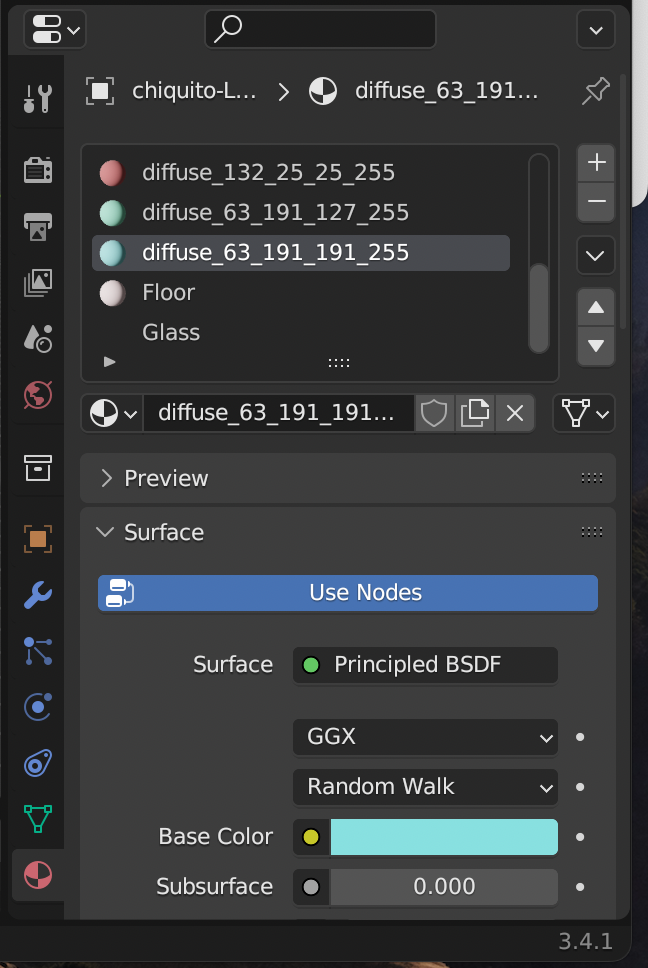This screenshot has height=968, width=648.
Task: Unlink material with the X button
Action: pyautogui.click(x=515, y=413)
